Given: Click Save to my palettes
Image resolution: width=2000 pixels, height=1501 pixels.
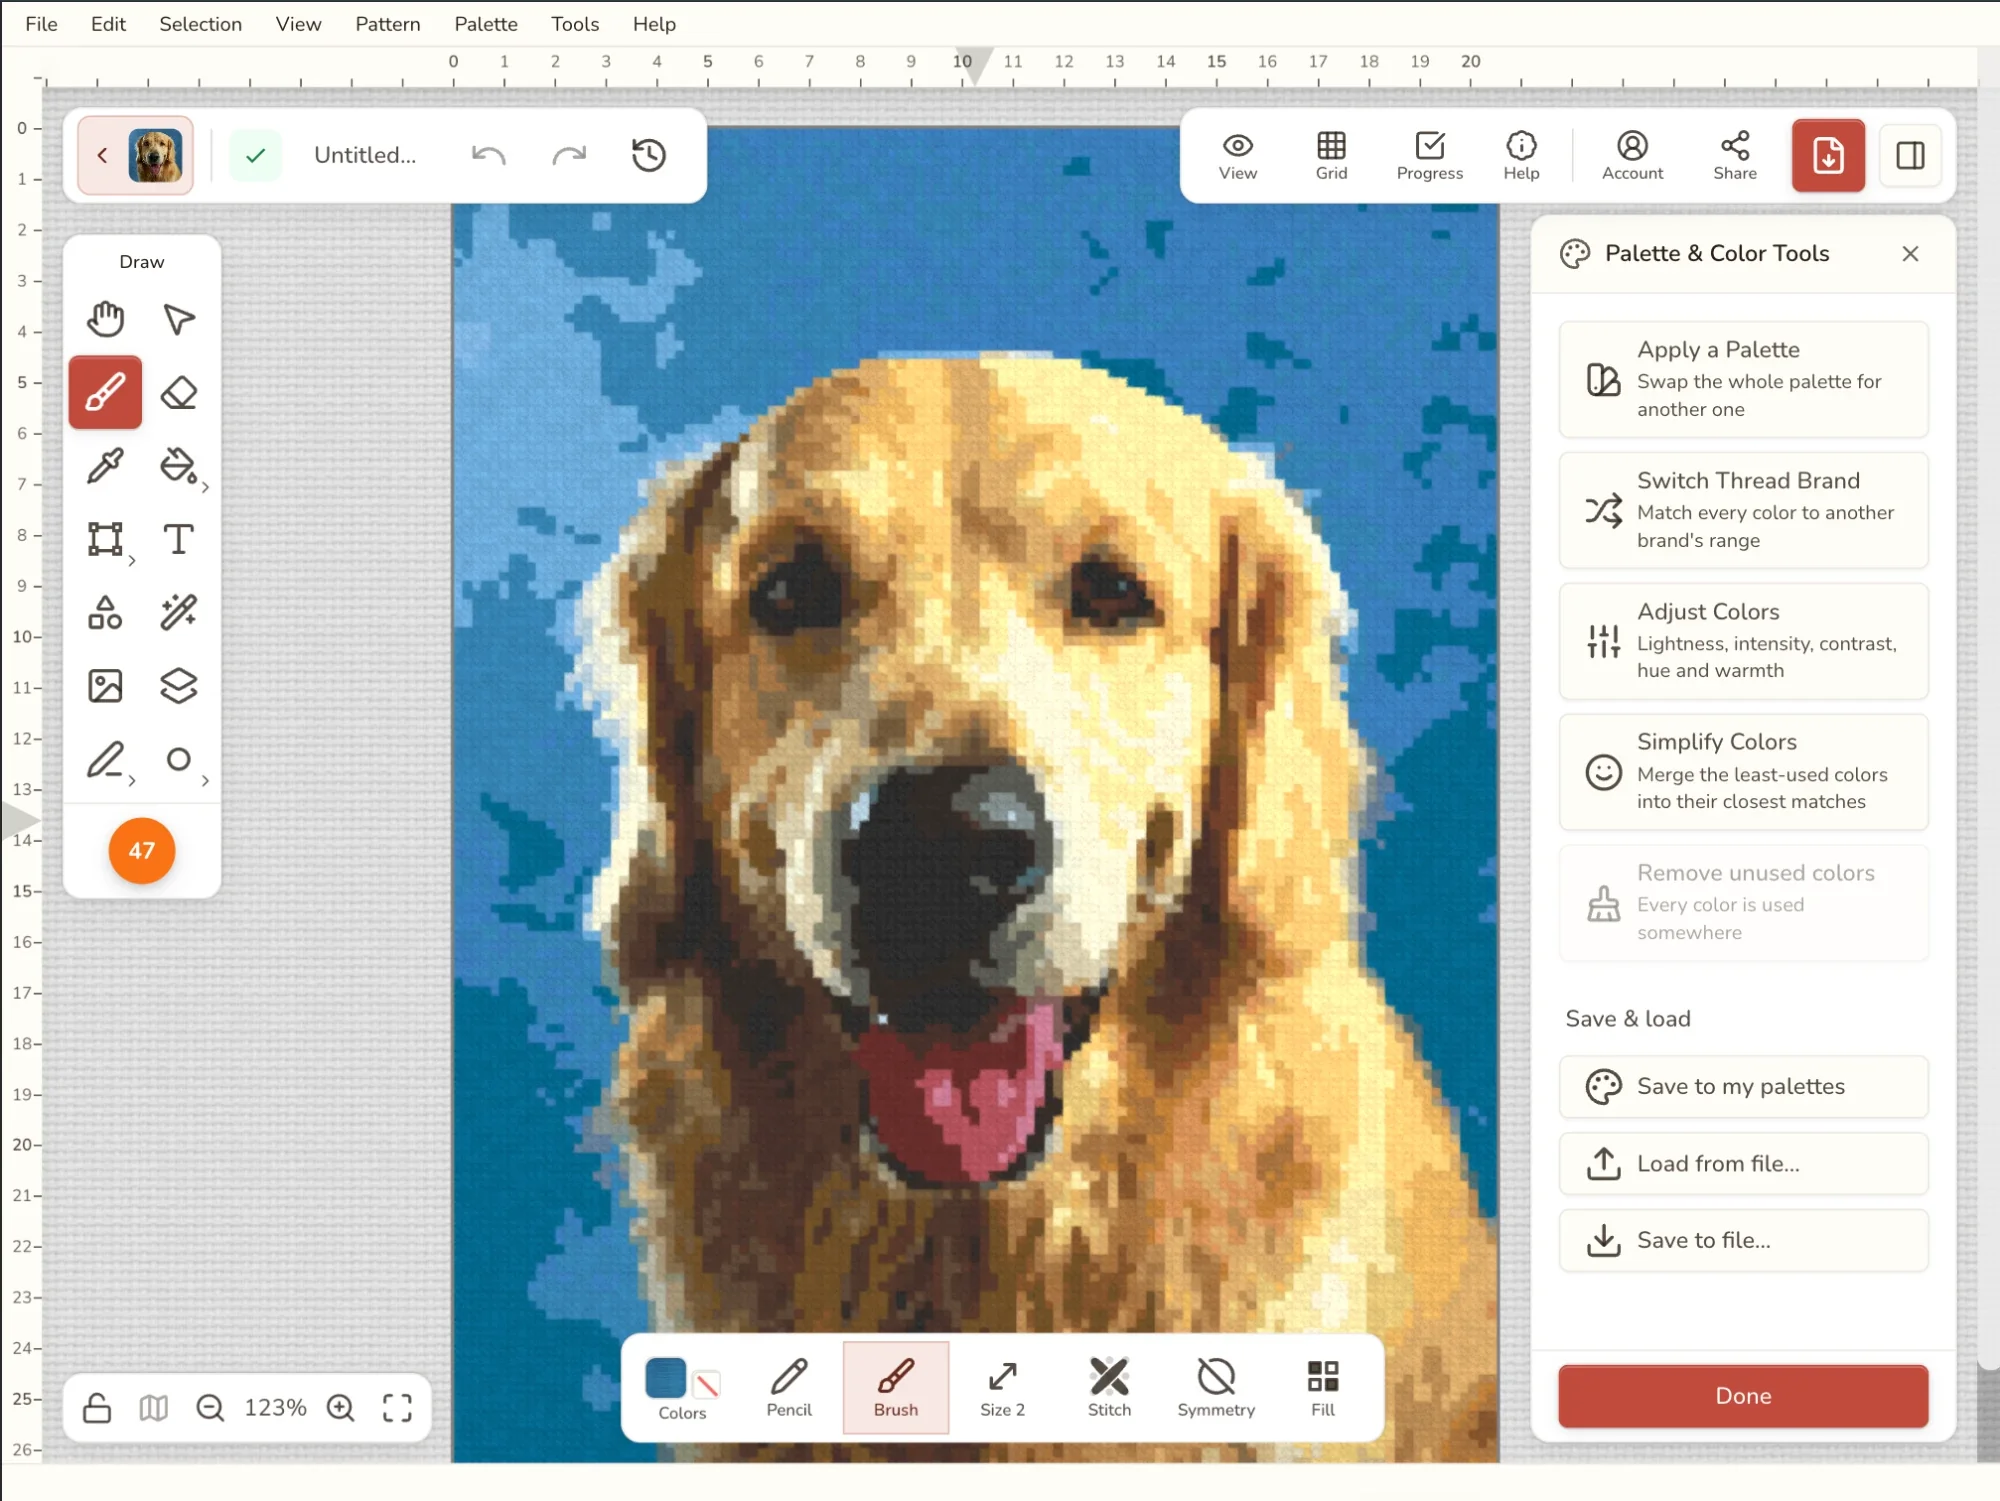Looking at the screenshot, I should pos(1743,1087).
